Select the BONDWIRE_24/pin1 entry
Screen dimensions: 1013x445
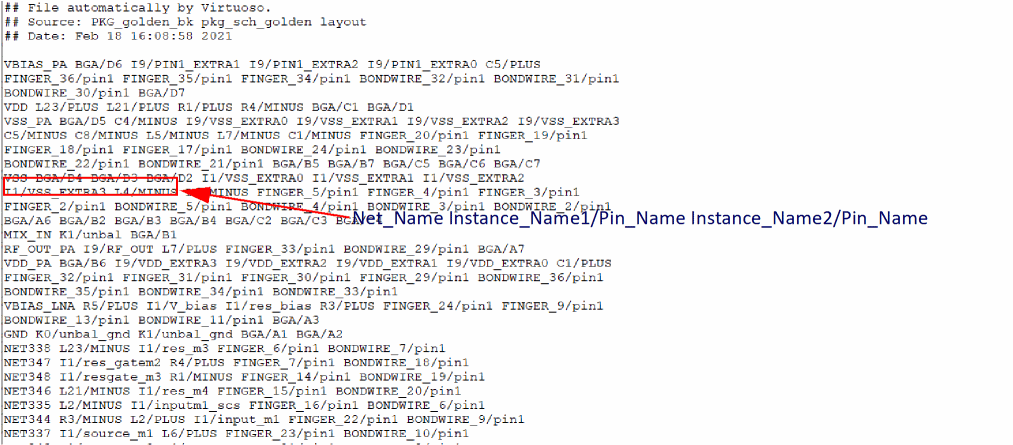[304, 150]
